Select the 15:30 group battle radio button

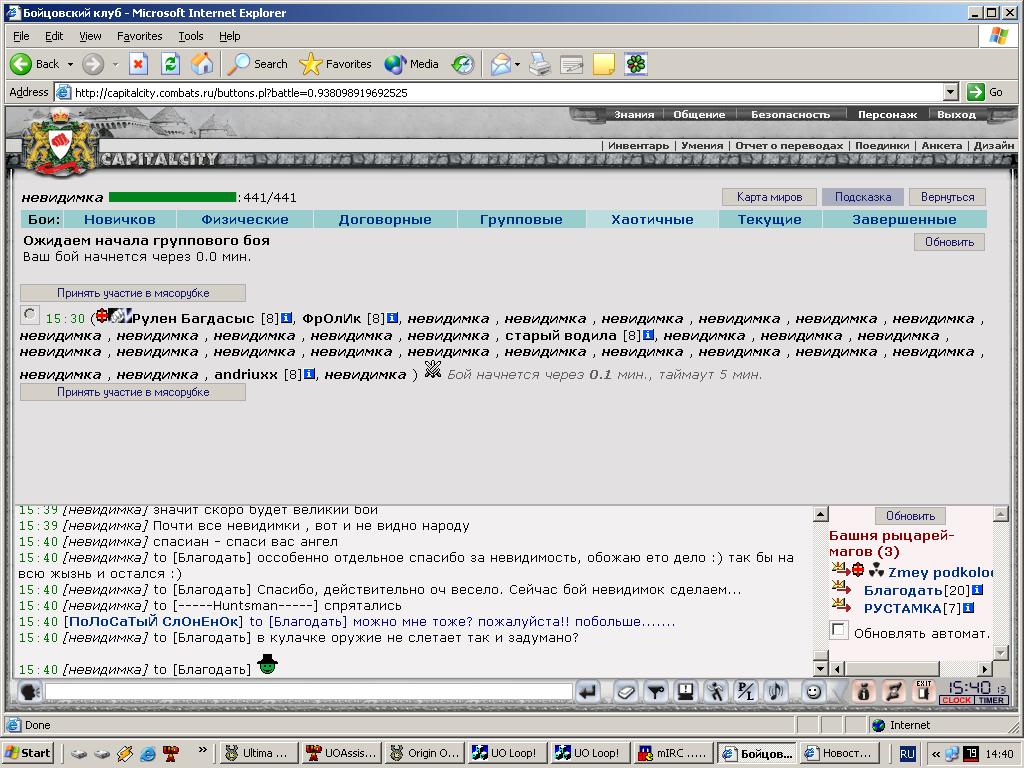pyautogui.click(x=29, y=315)
